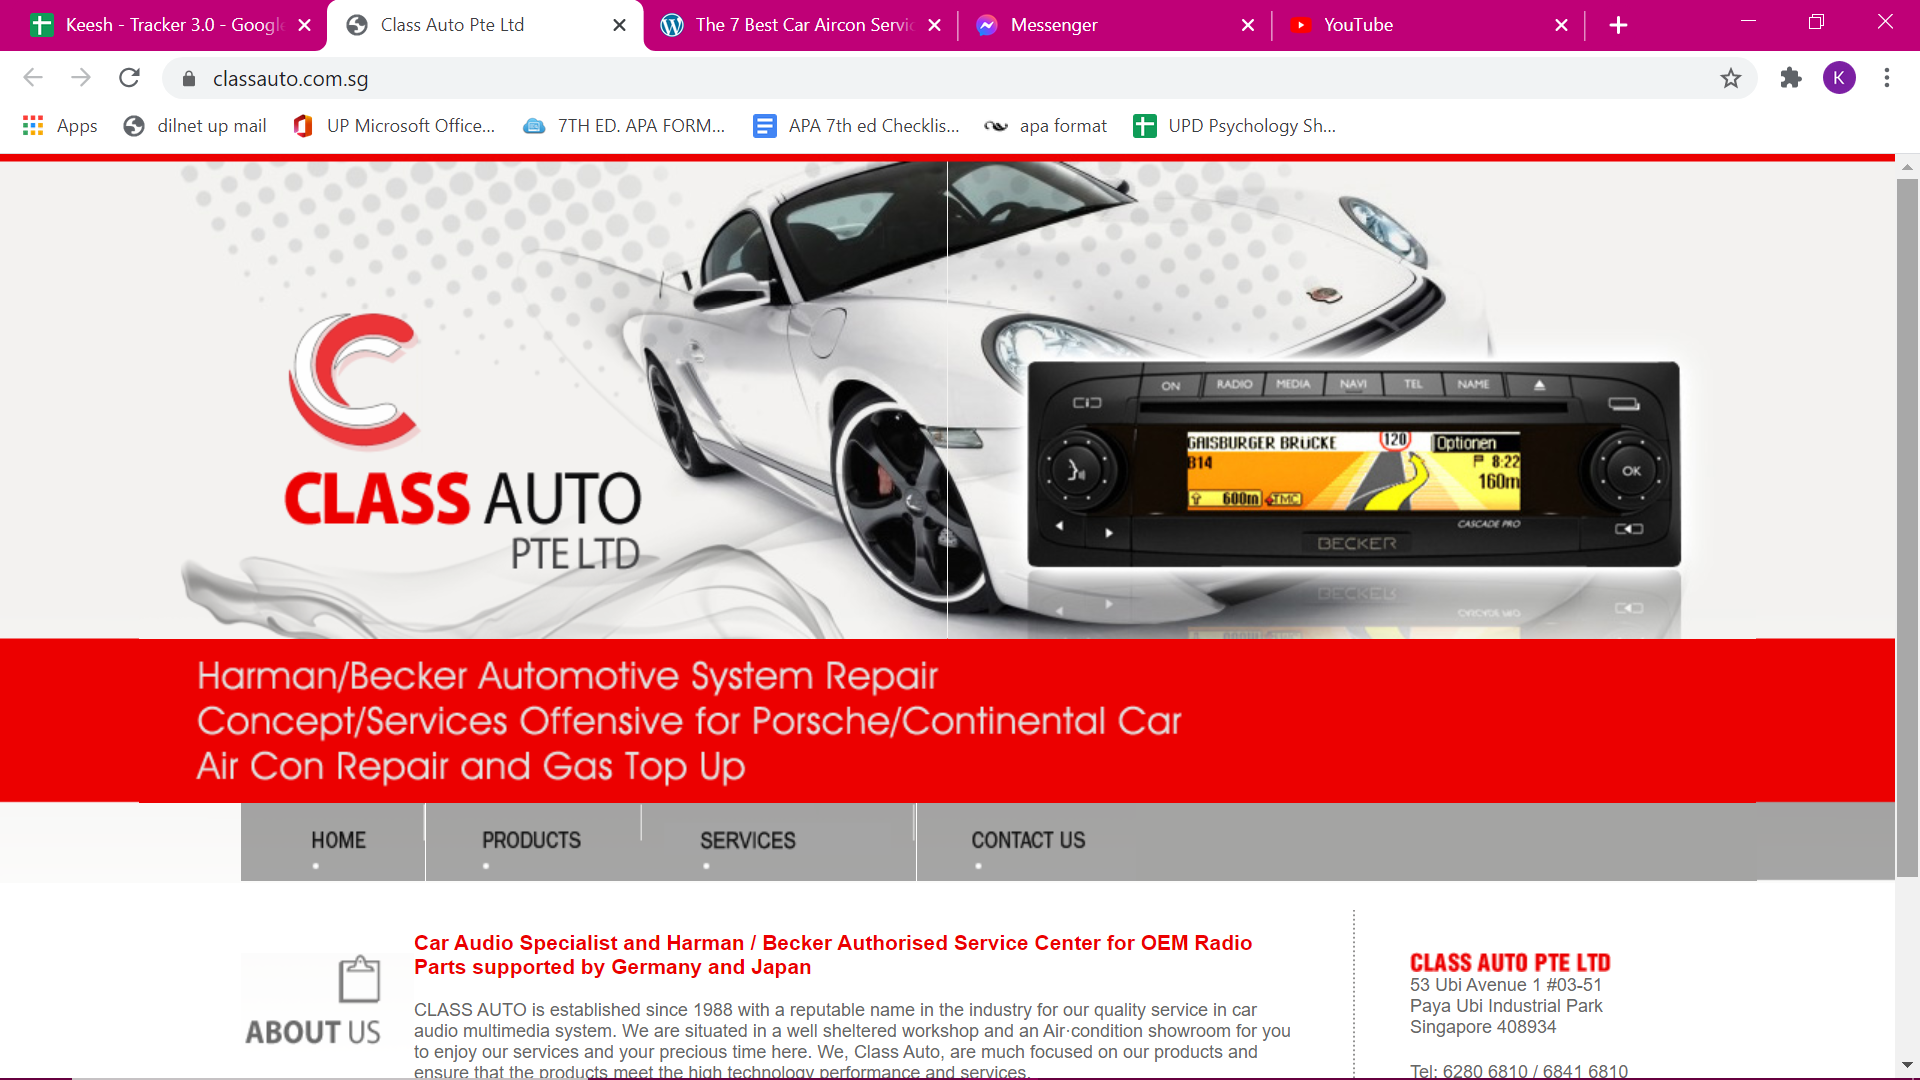The height and width of the screenshot is (1080, 1920).
Task: Open 7TH ED. APA FORM bookmark
Action: (x=625, y=126)
